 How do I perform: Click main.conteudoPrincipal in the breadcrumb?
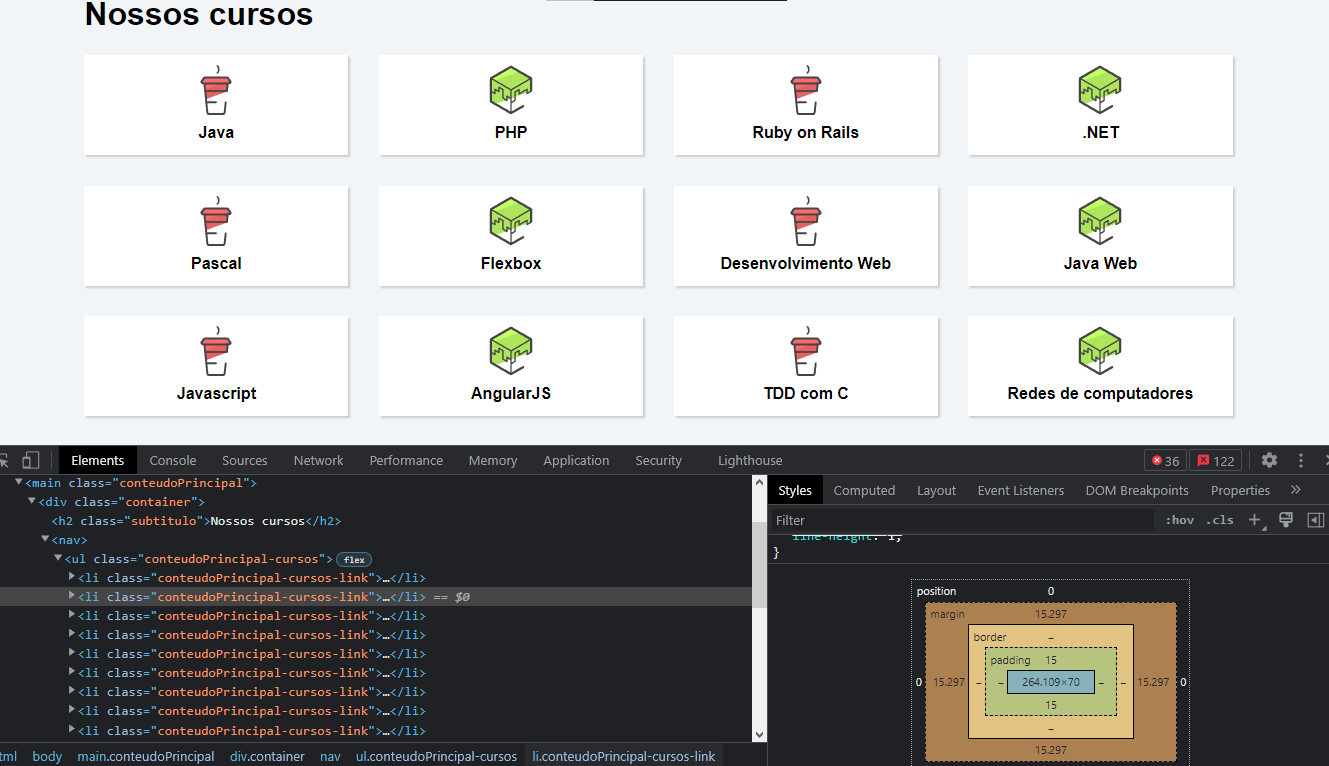(x=146, y=756)
